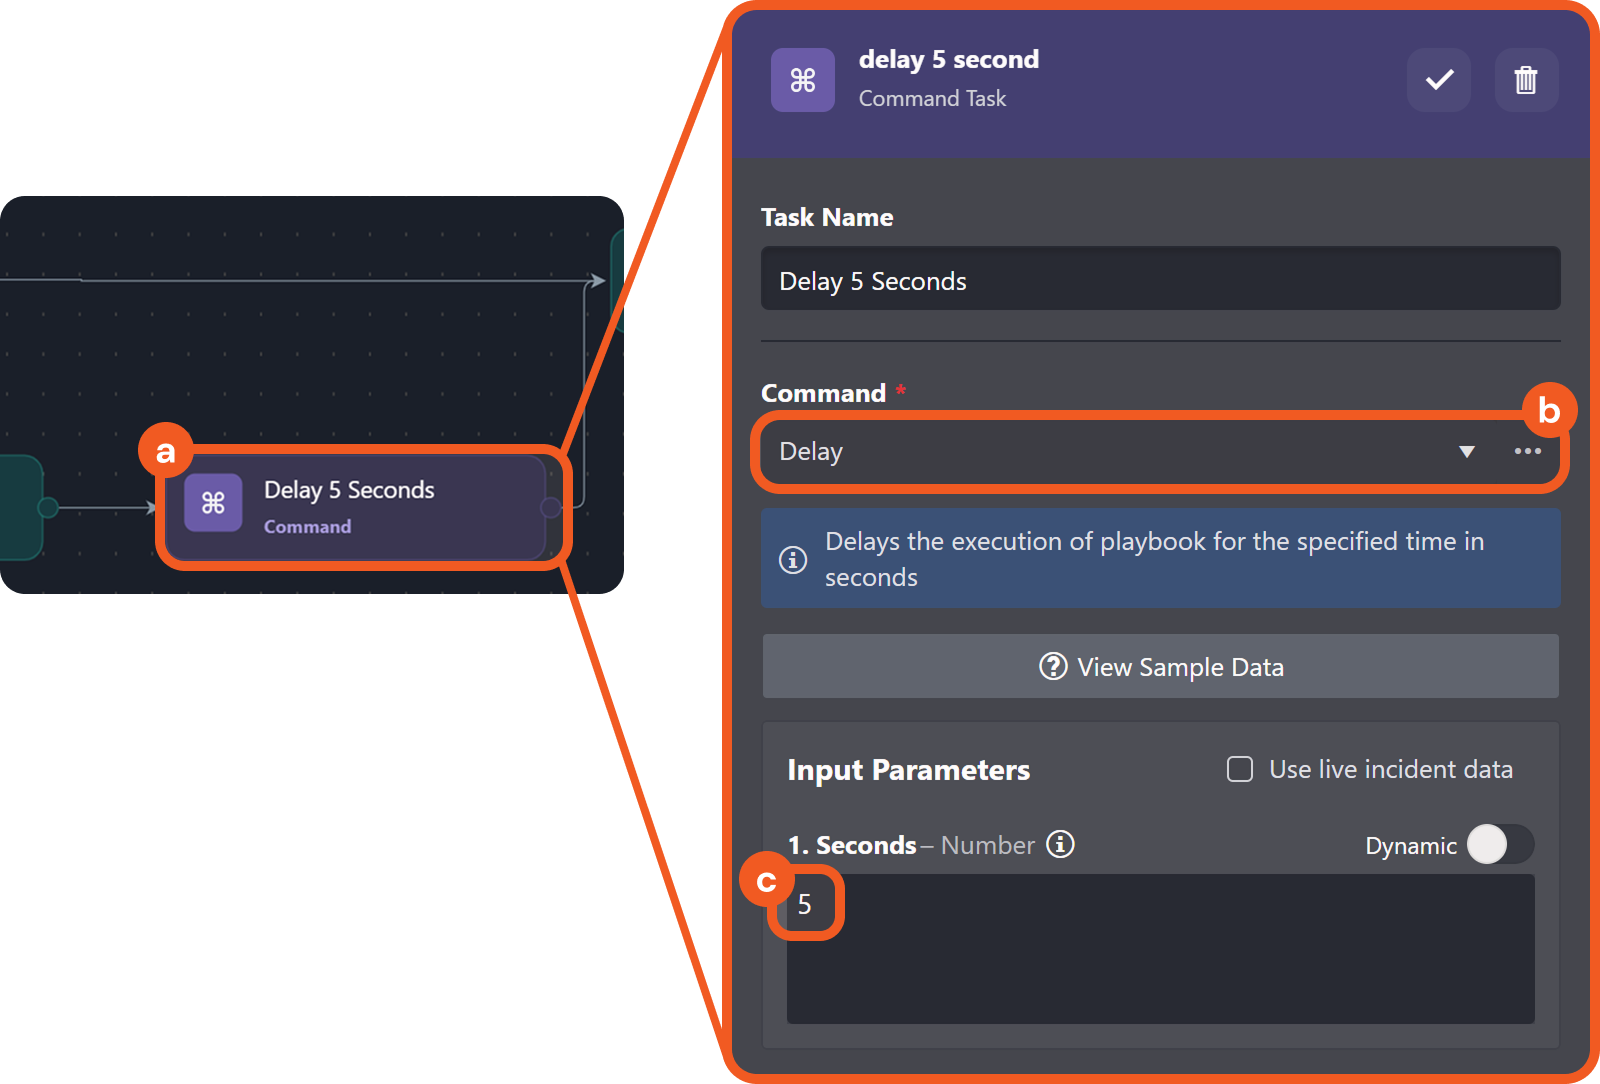Image resolution: width=1600 pixels, height=1084 pixels.
Task: Click the Input Parameters heading
Action: coord(908,770)
